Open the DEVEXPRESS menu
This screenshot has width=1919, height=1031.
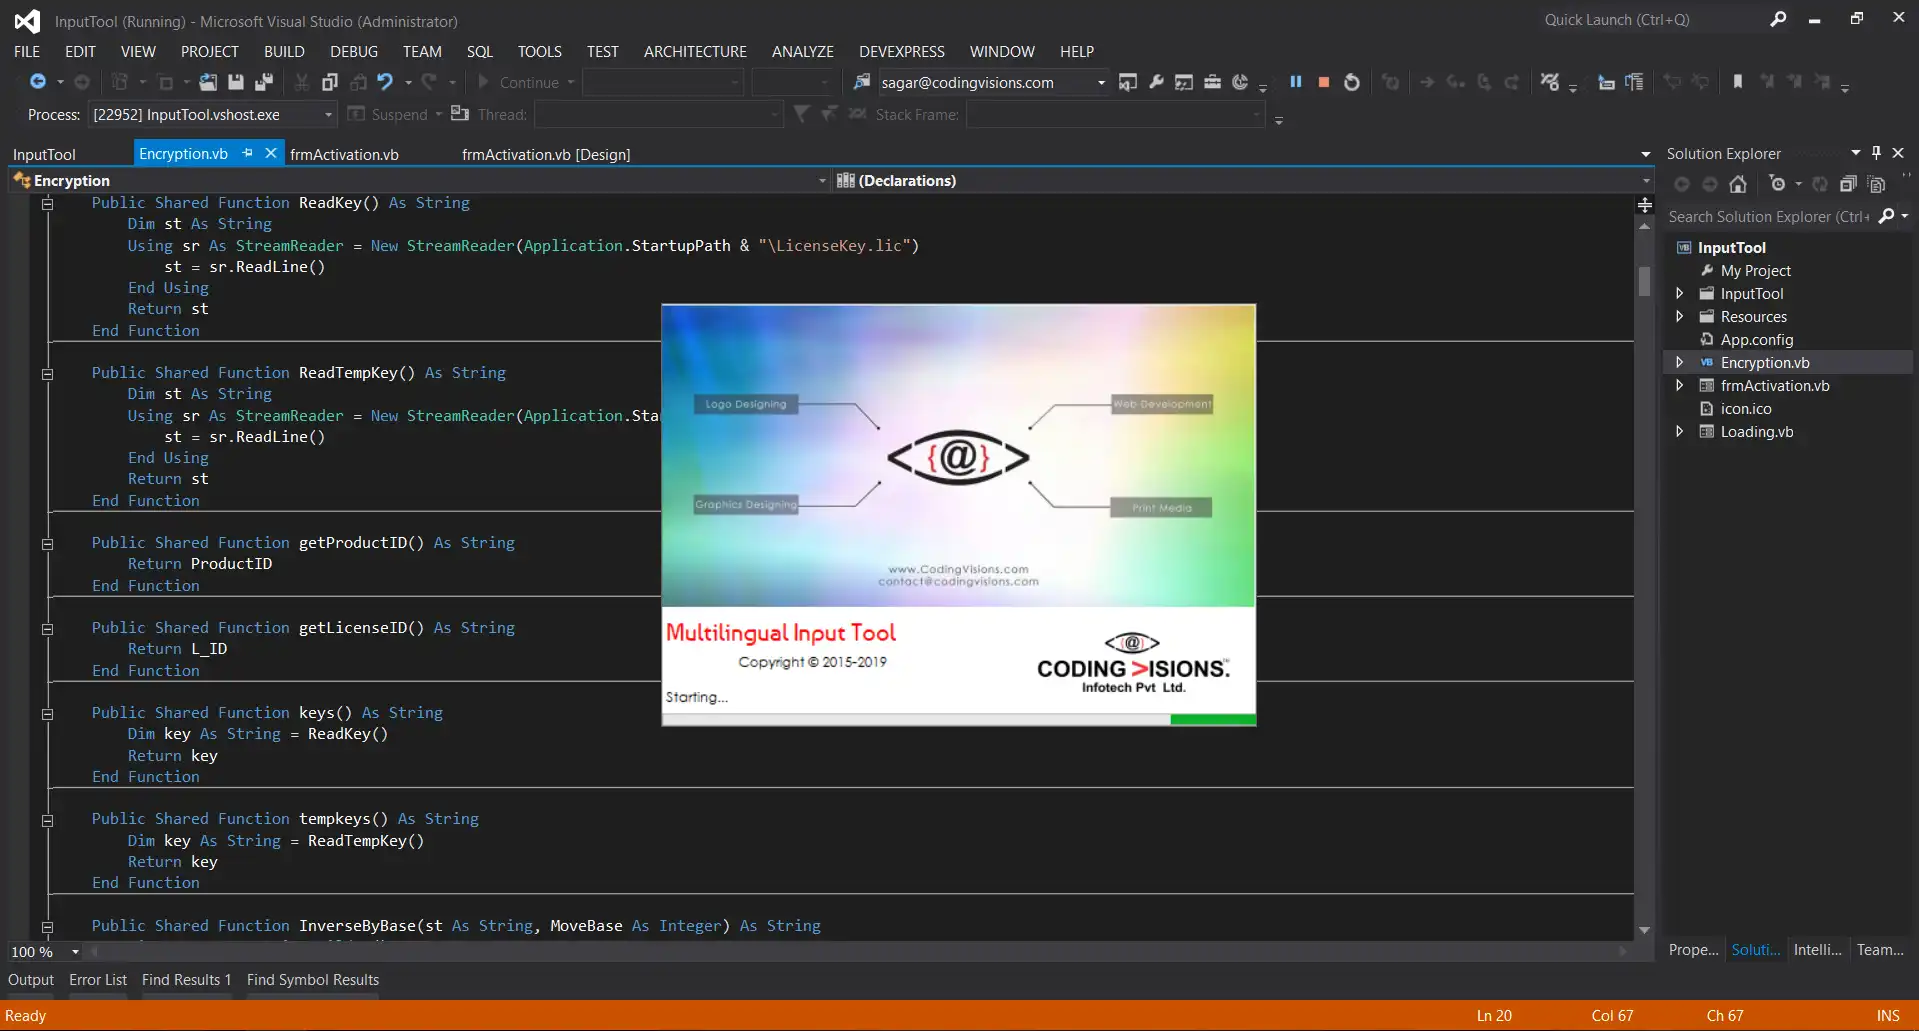[901, 51]
